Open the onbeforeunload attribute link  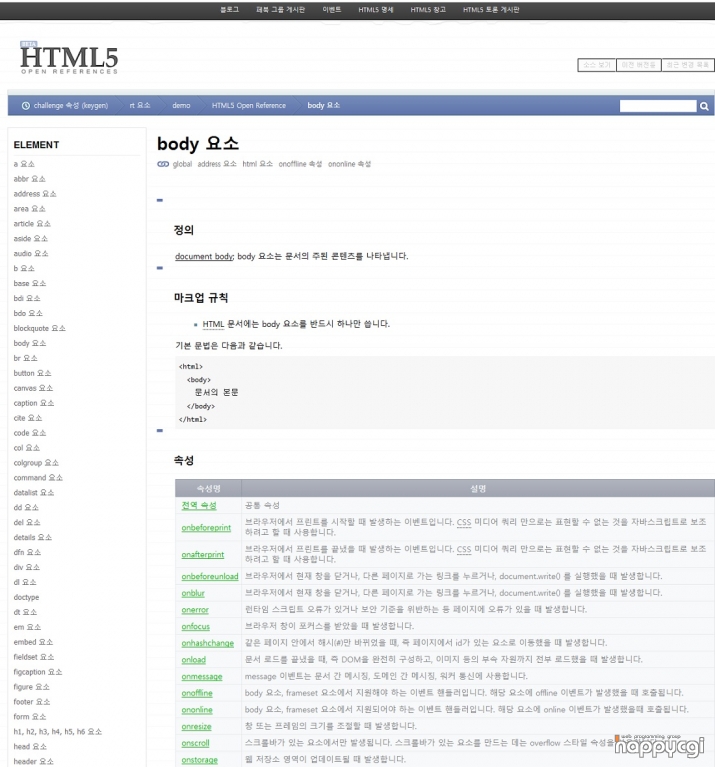pos(210,577)
